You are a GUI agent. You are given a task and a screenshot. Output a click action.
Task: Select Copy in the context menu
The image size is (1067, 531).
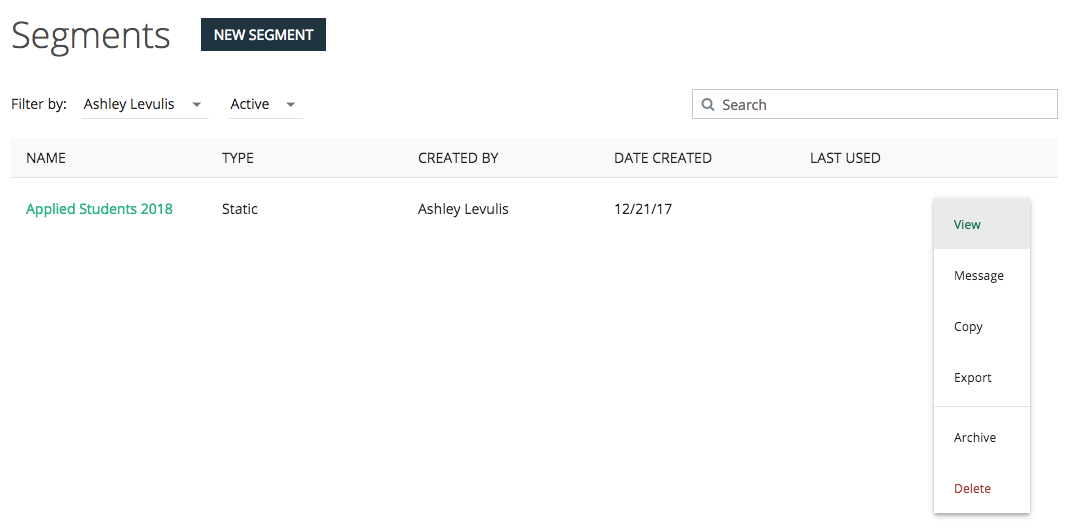(981, 326)
